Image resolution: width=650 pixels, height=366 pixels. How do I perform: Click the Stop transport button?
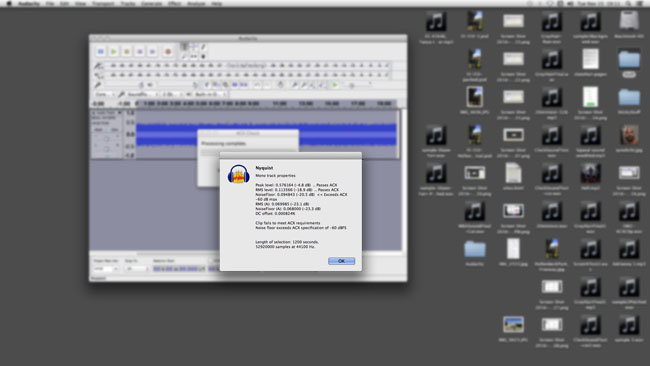tap(126, 52)
